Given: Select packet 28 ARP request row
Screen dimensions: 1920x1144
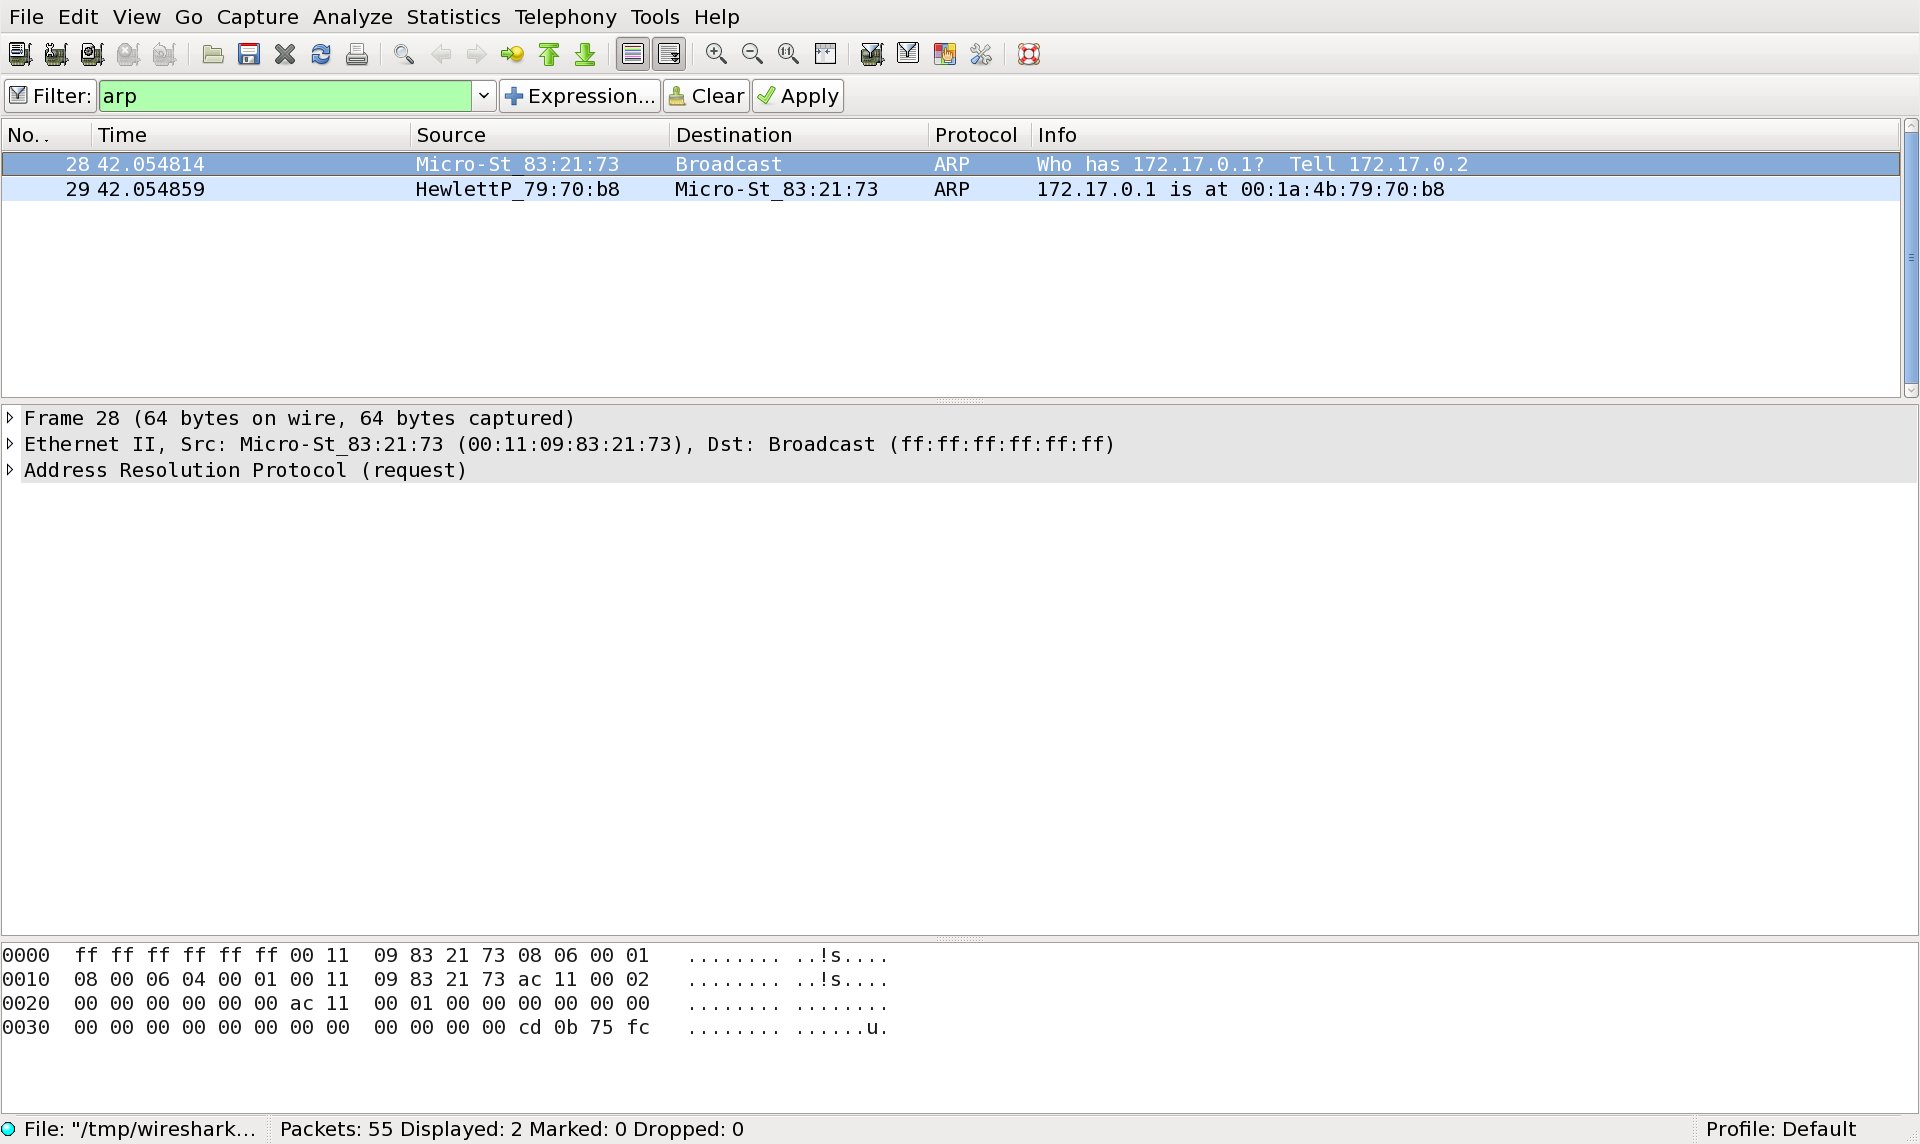Looking at the screenshot, I should 950,164.
